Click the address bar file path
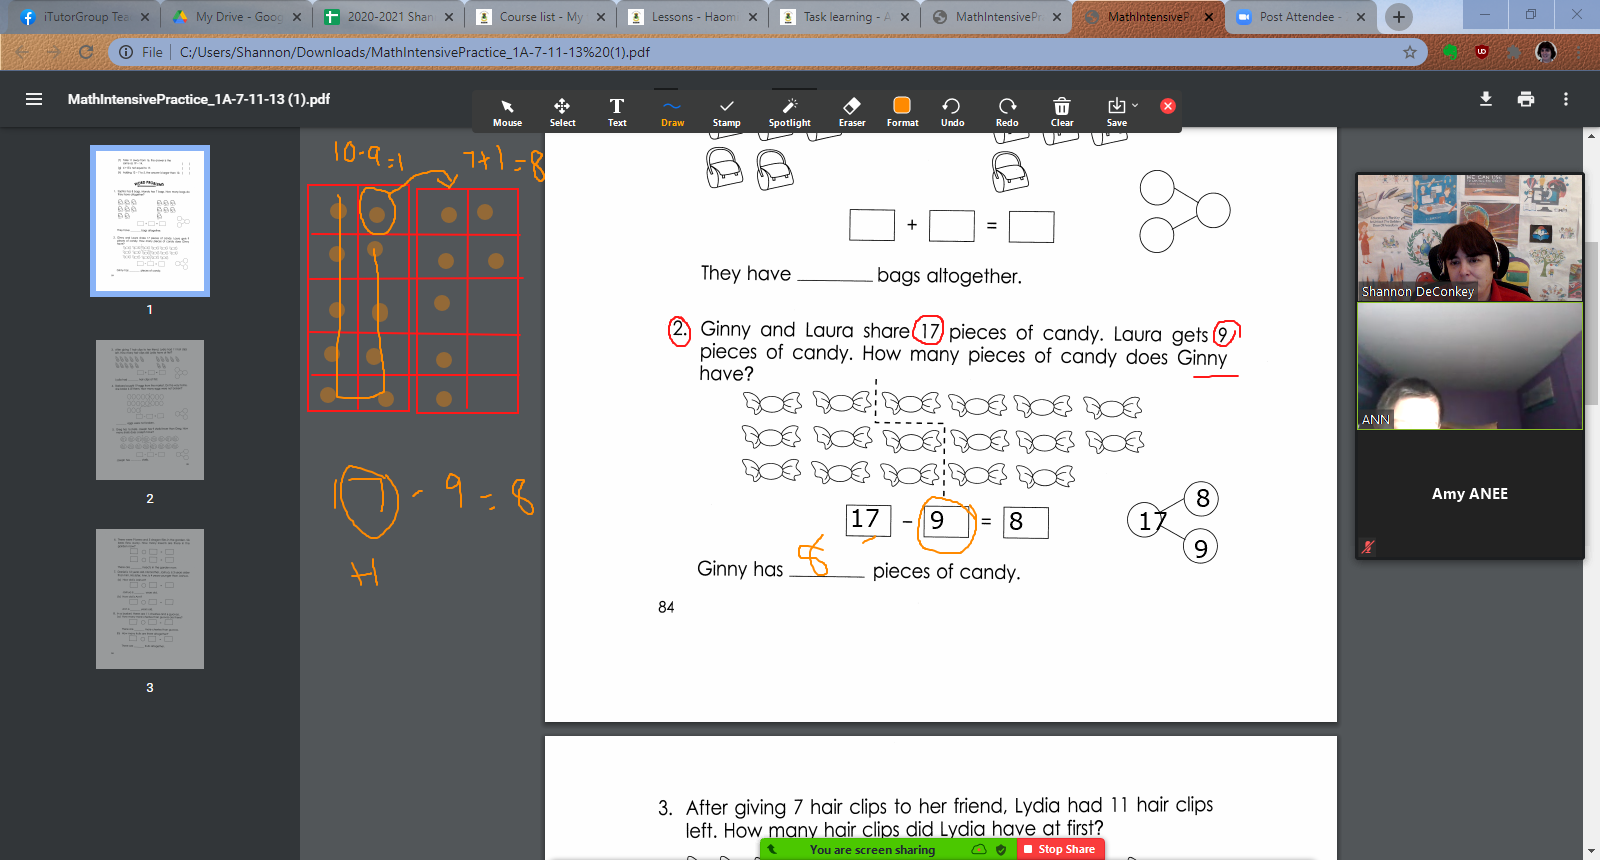 tap(415, 52)
